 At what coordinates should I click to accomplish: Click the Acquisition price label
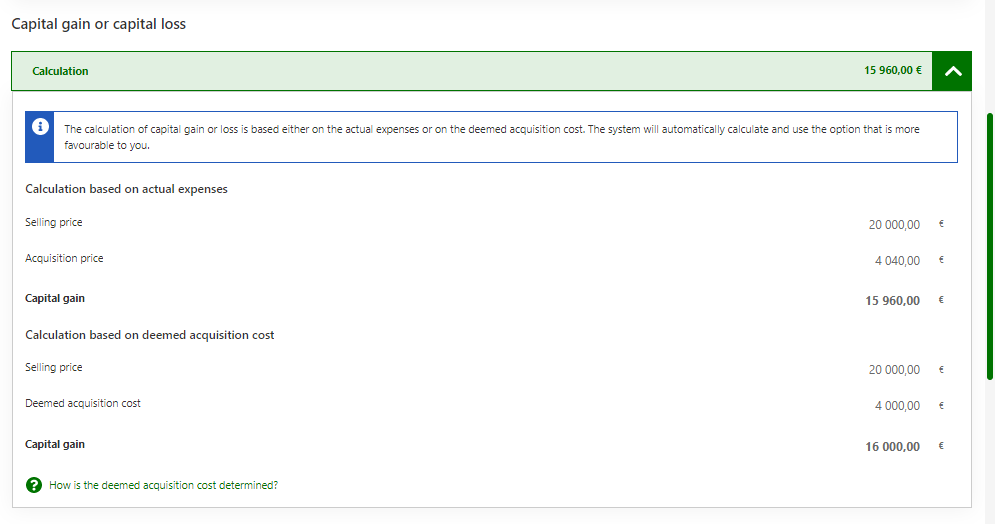(x=64, y=258)
